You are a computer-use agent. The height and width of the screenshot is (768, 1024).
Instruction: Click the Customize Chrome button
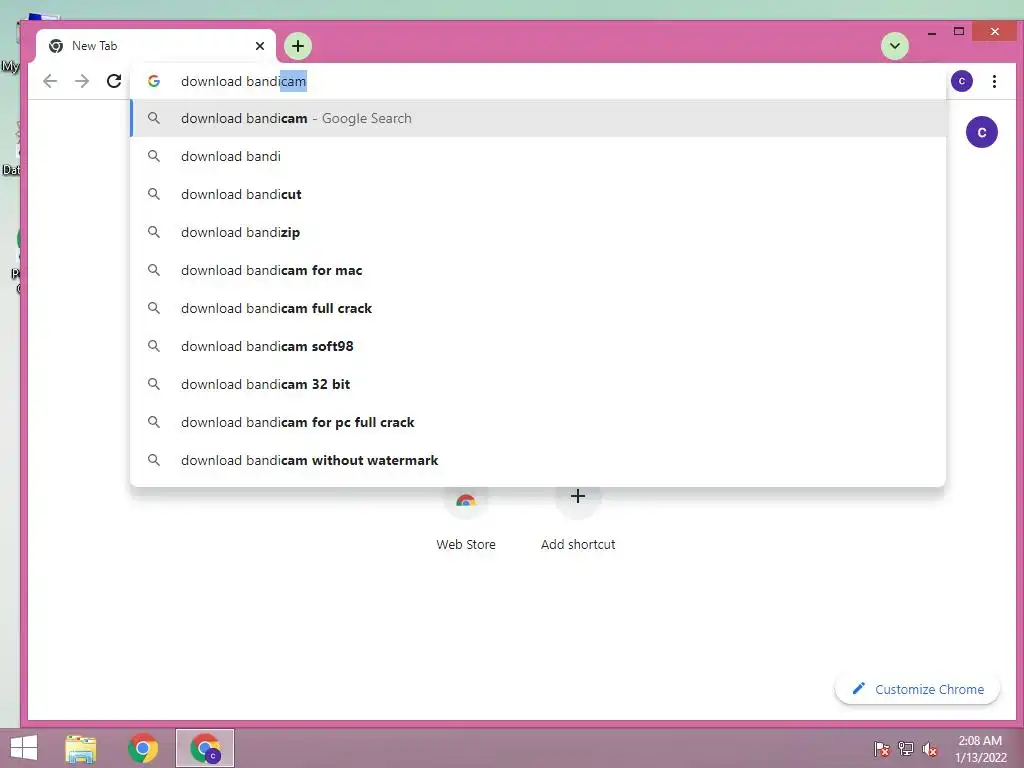pyautogui.click(x=917, y=689)
